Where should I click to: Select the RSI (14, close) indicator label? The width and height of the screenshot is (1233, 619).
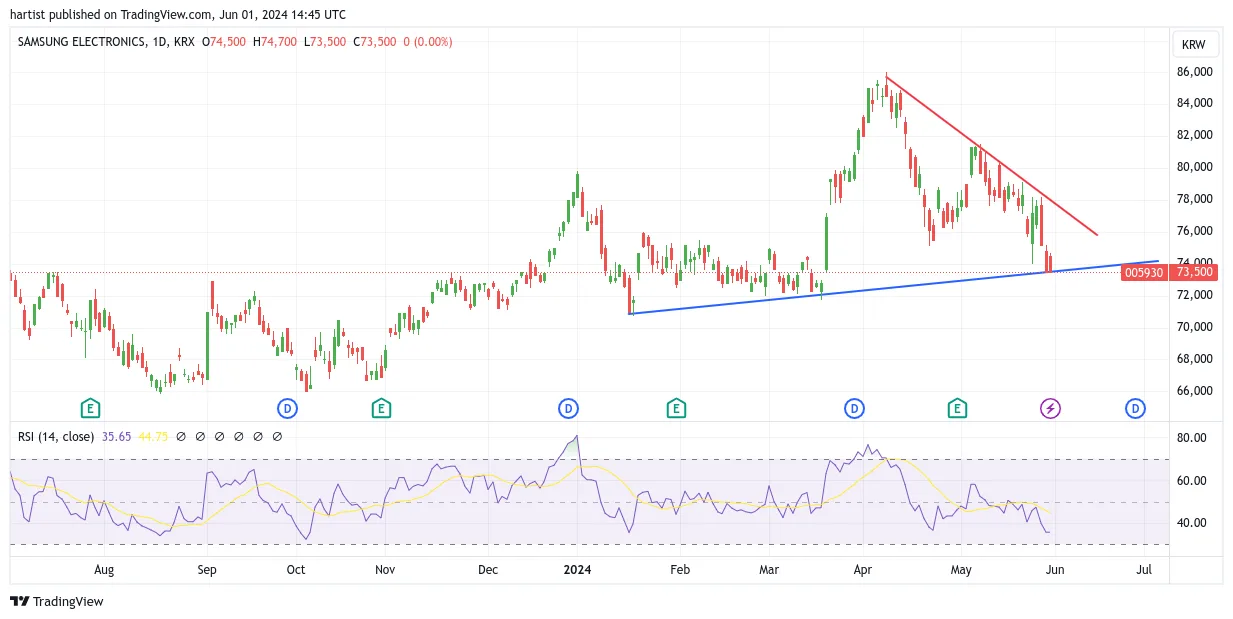pos(56,437)
